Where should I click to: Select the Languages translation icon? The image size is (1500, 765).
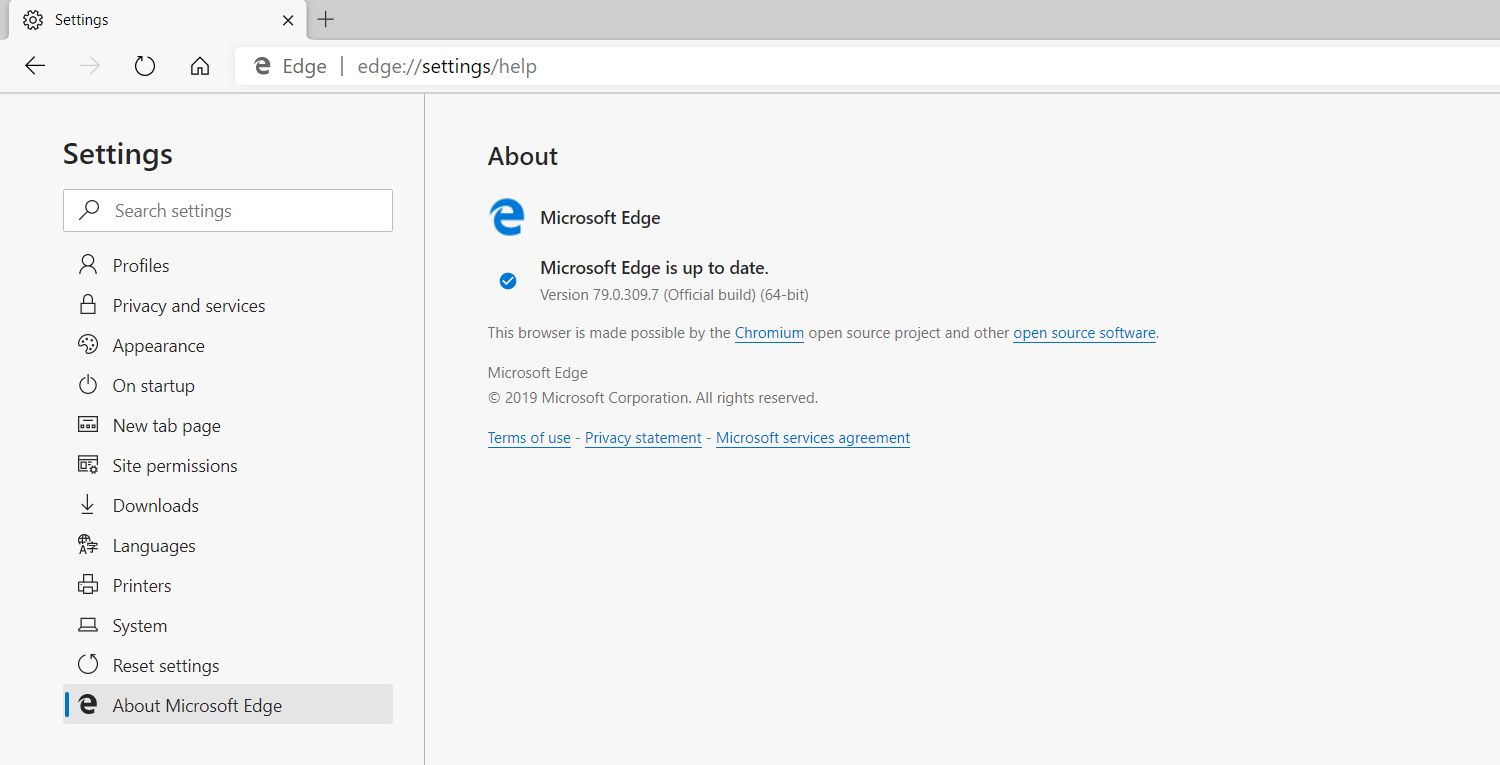tap(87, 545)
